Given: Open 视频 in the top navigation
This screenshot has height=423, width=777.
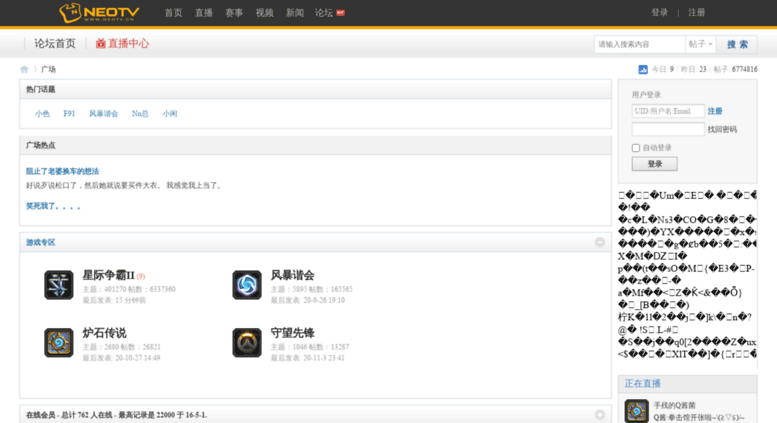Looking at the screenshot, I should pos(264,13).
